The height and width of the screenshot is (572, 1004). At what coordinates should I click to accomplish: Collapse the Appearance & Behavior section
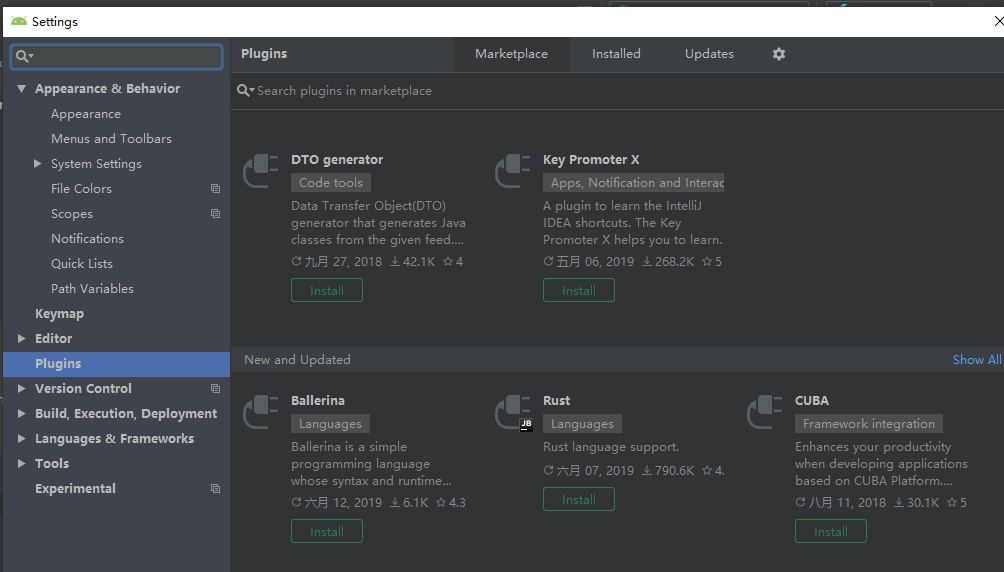coord(22,88)
